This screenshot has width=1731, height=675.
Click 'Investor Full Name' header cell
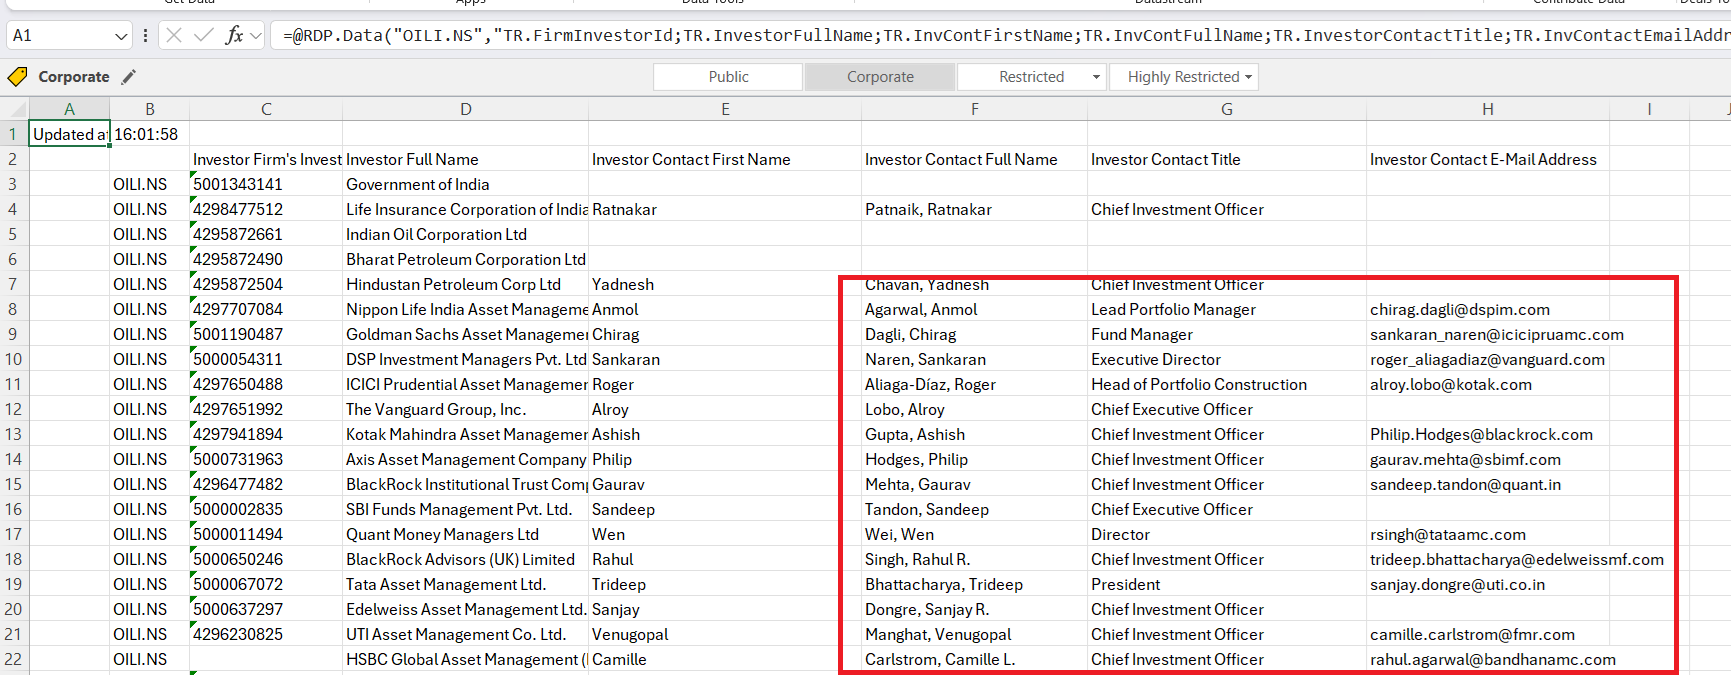(x=466, y=159)
